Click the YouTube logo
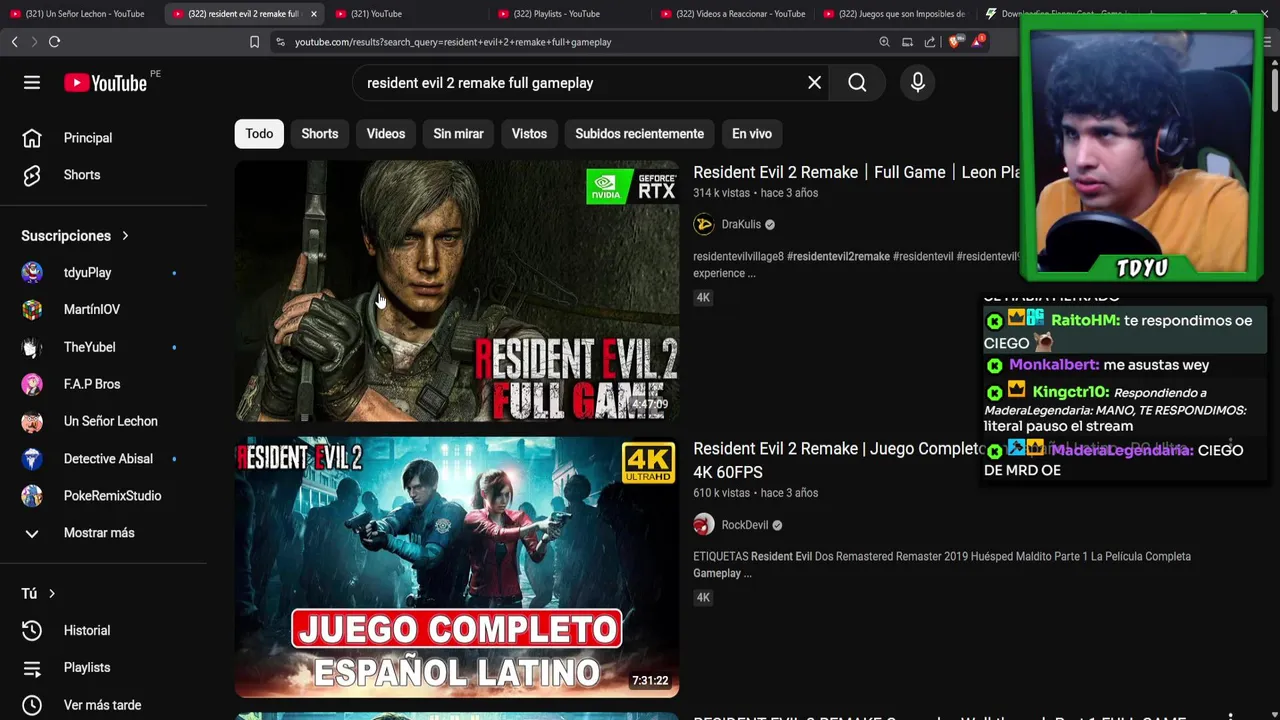The image size is (1280, 720). 106,83
